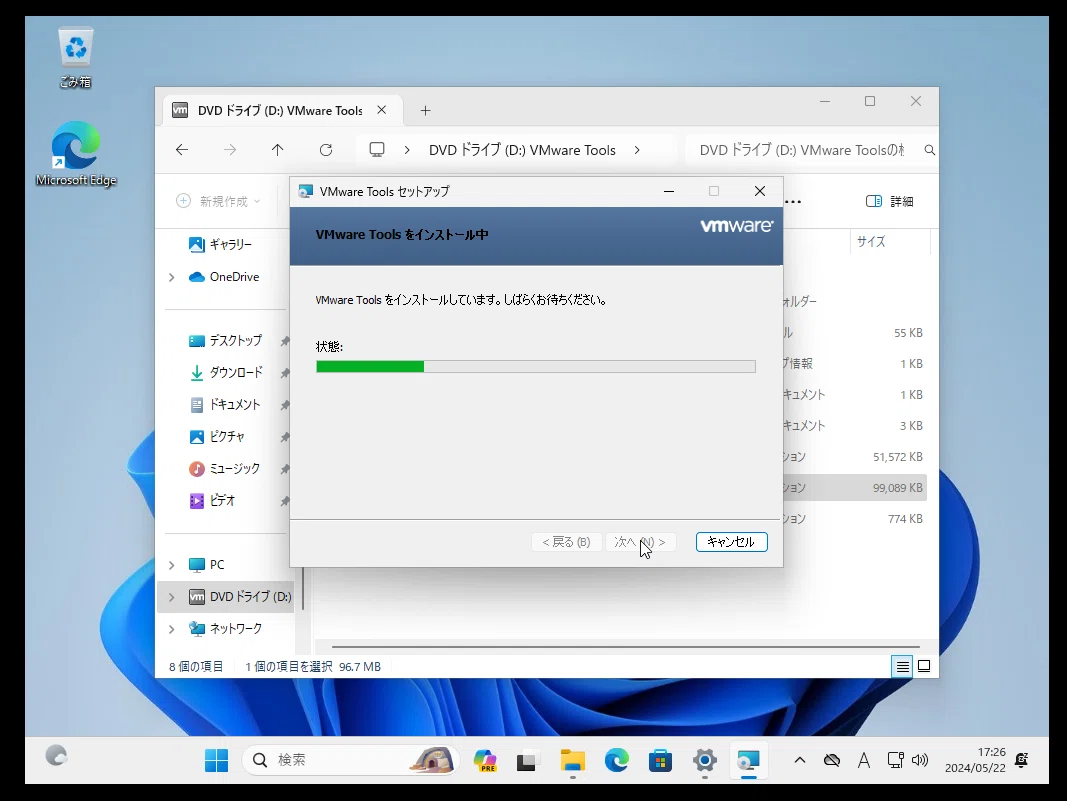Click the search magnifier in Explorer
Viewport: 1067px width, 801px height.
coord(930,150)
